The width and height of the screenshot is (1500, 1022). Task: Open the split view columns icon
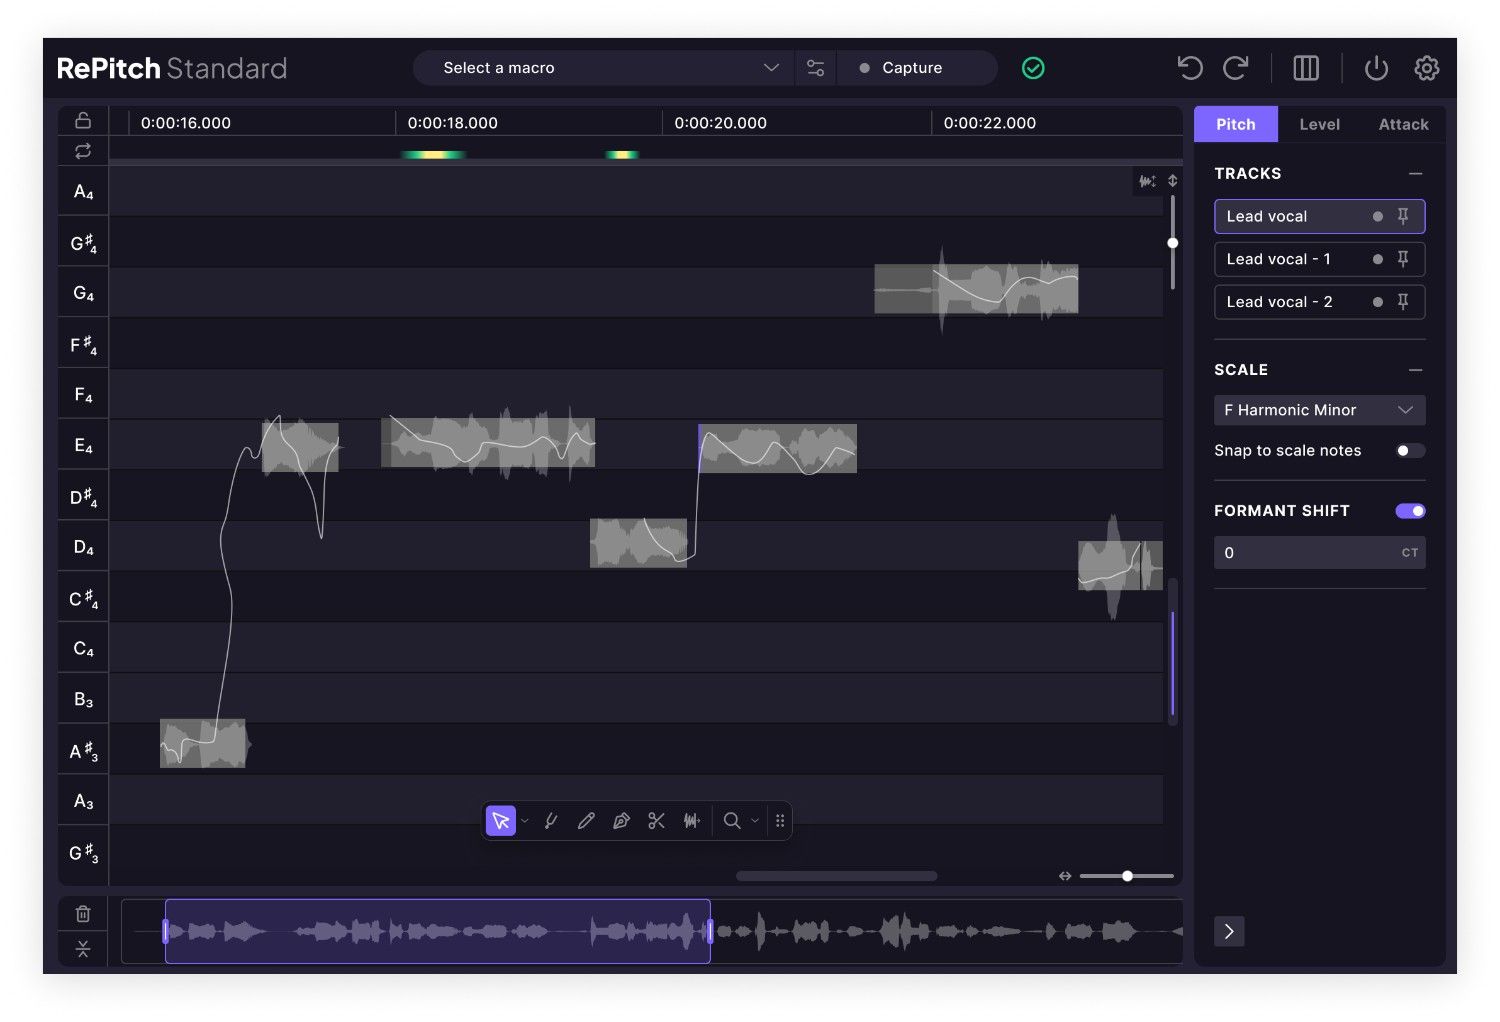[1305, 67]
